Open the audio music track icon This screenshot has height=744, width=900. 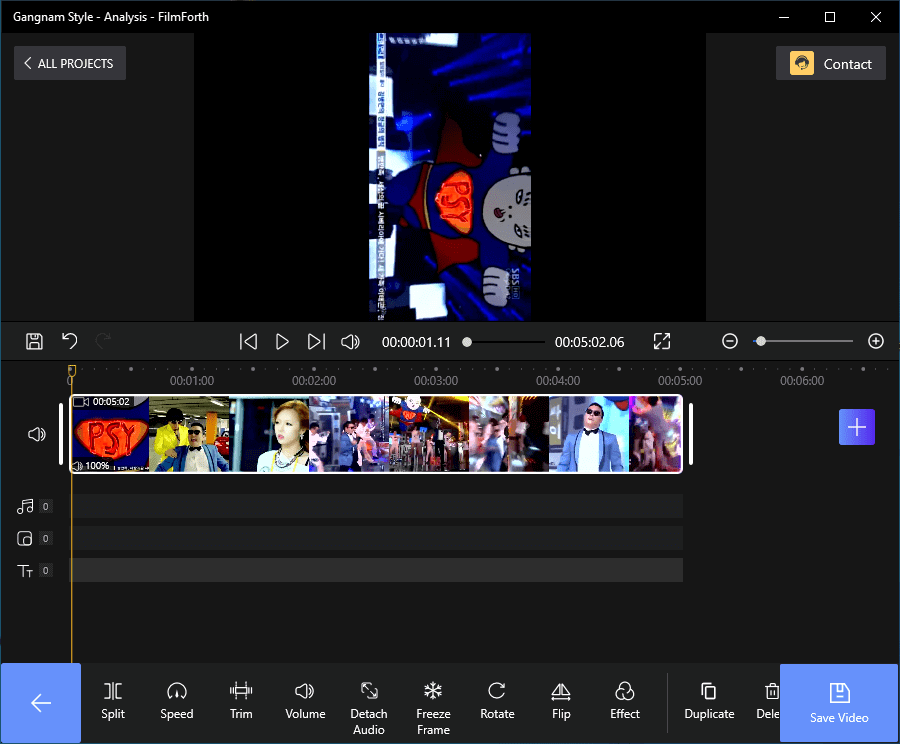click(x=25, y=506)
